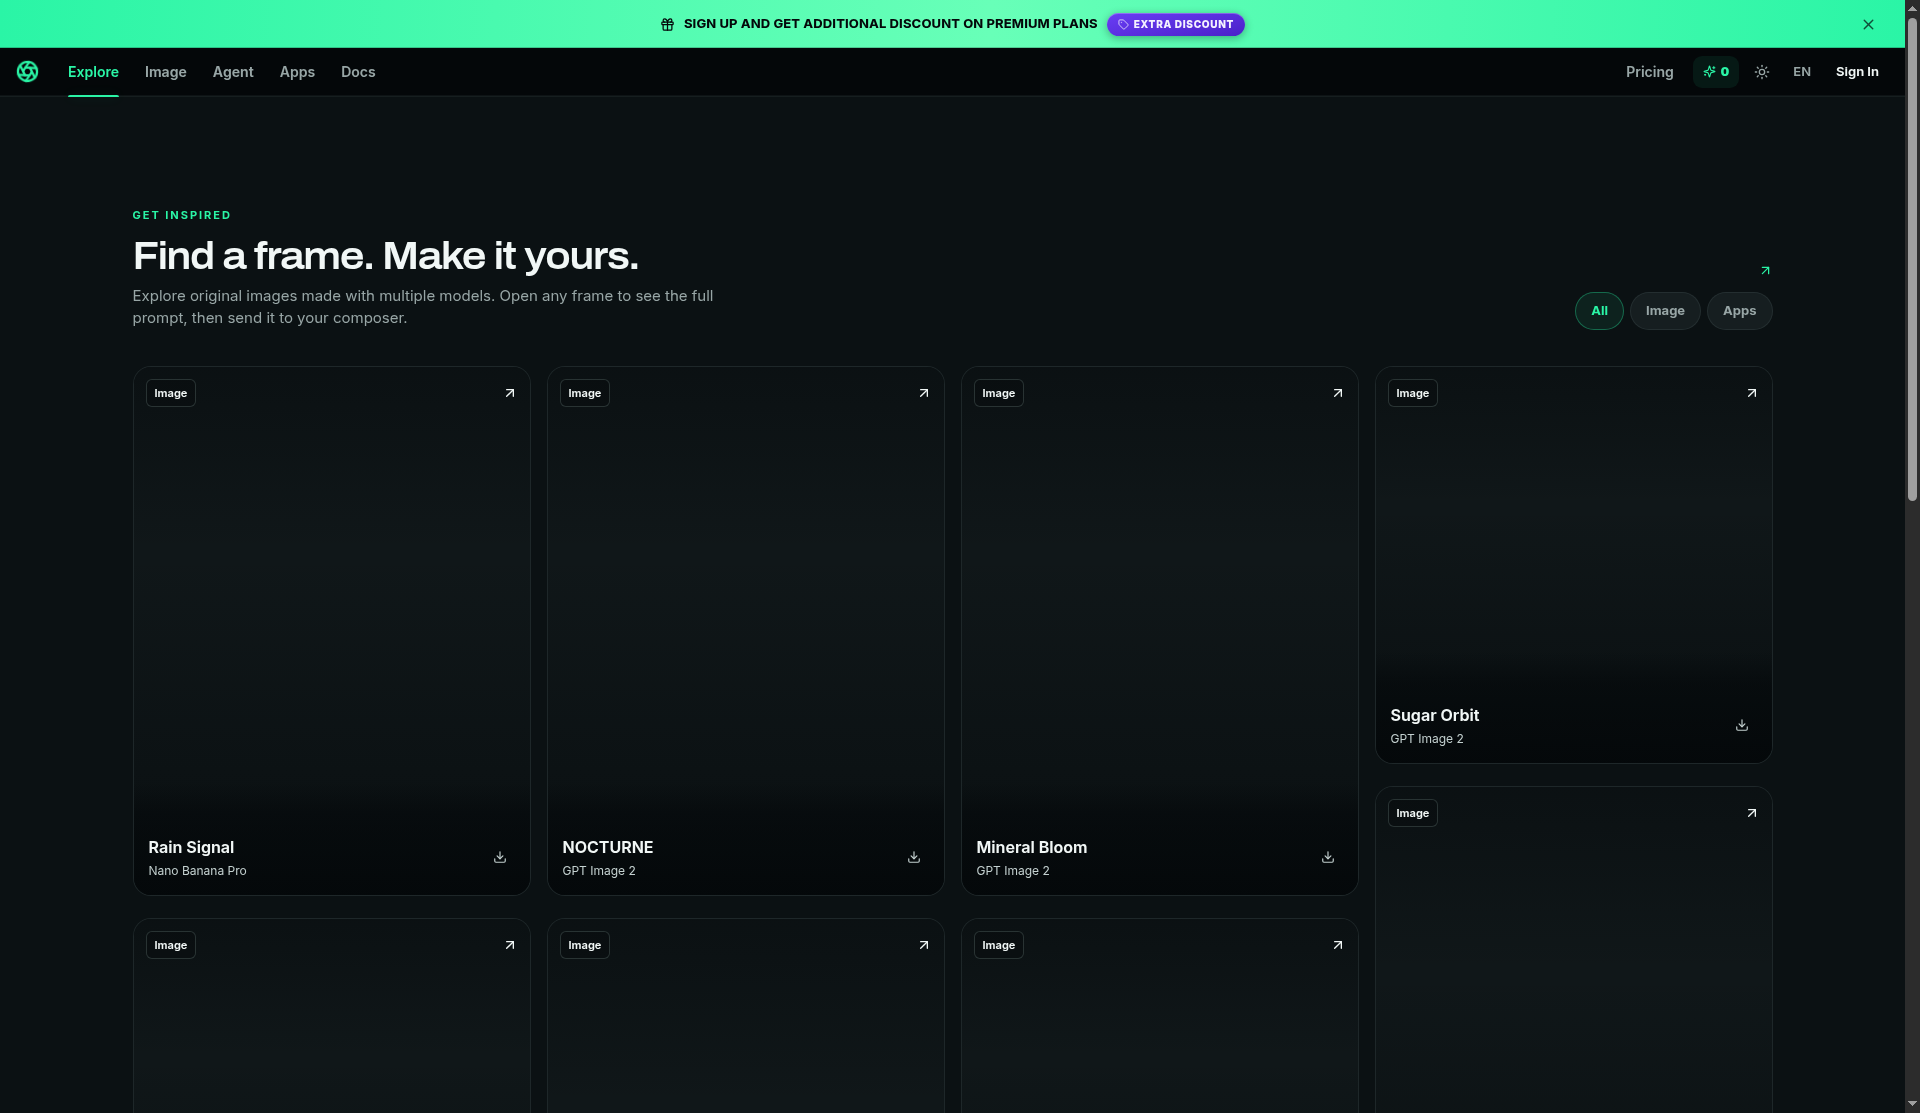Open the credits counter showing 0
Viewport: 1920px width, 1113px height.
tap(1716, 72)
